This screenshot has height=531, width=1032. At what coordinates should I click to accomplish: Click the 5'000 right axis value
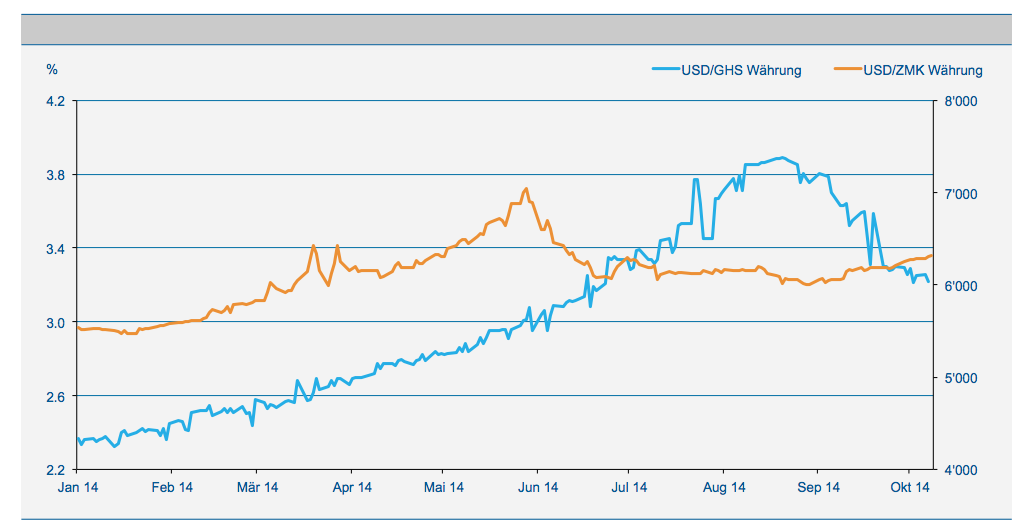point(960,378)
